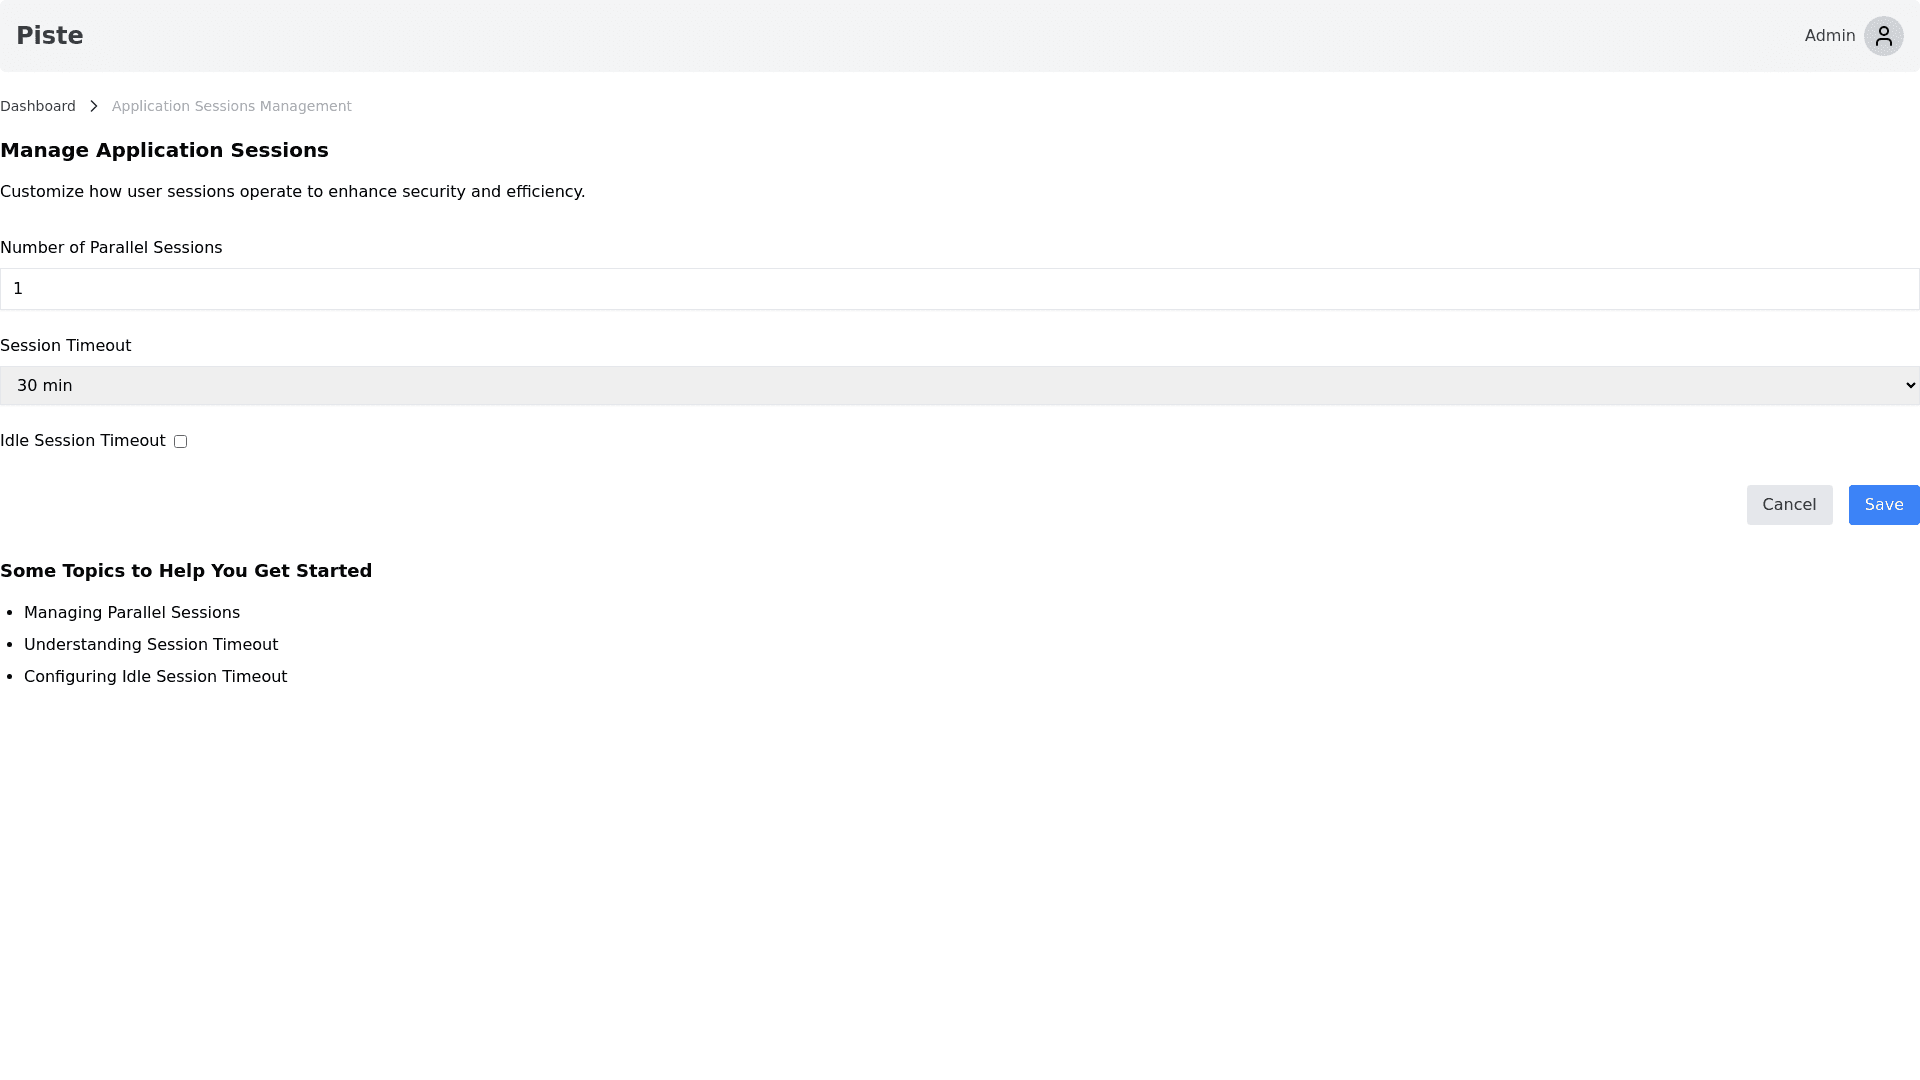
Task: Click the Admin user avatar icon
Action: 1883,36
